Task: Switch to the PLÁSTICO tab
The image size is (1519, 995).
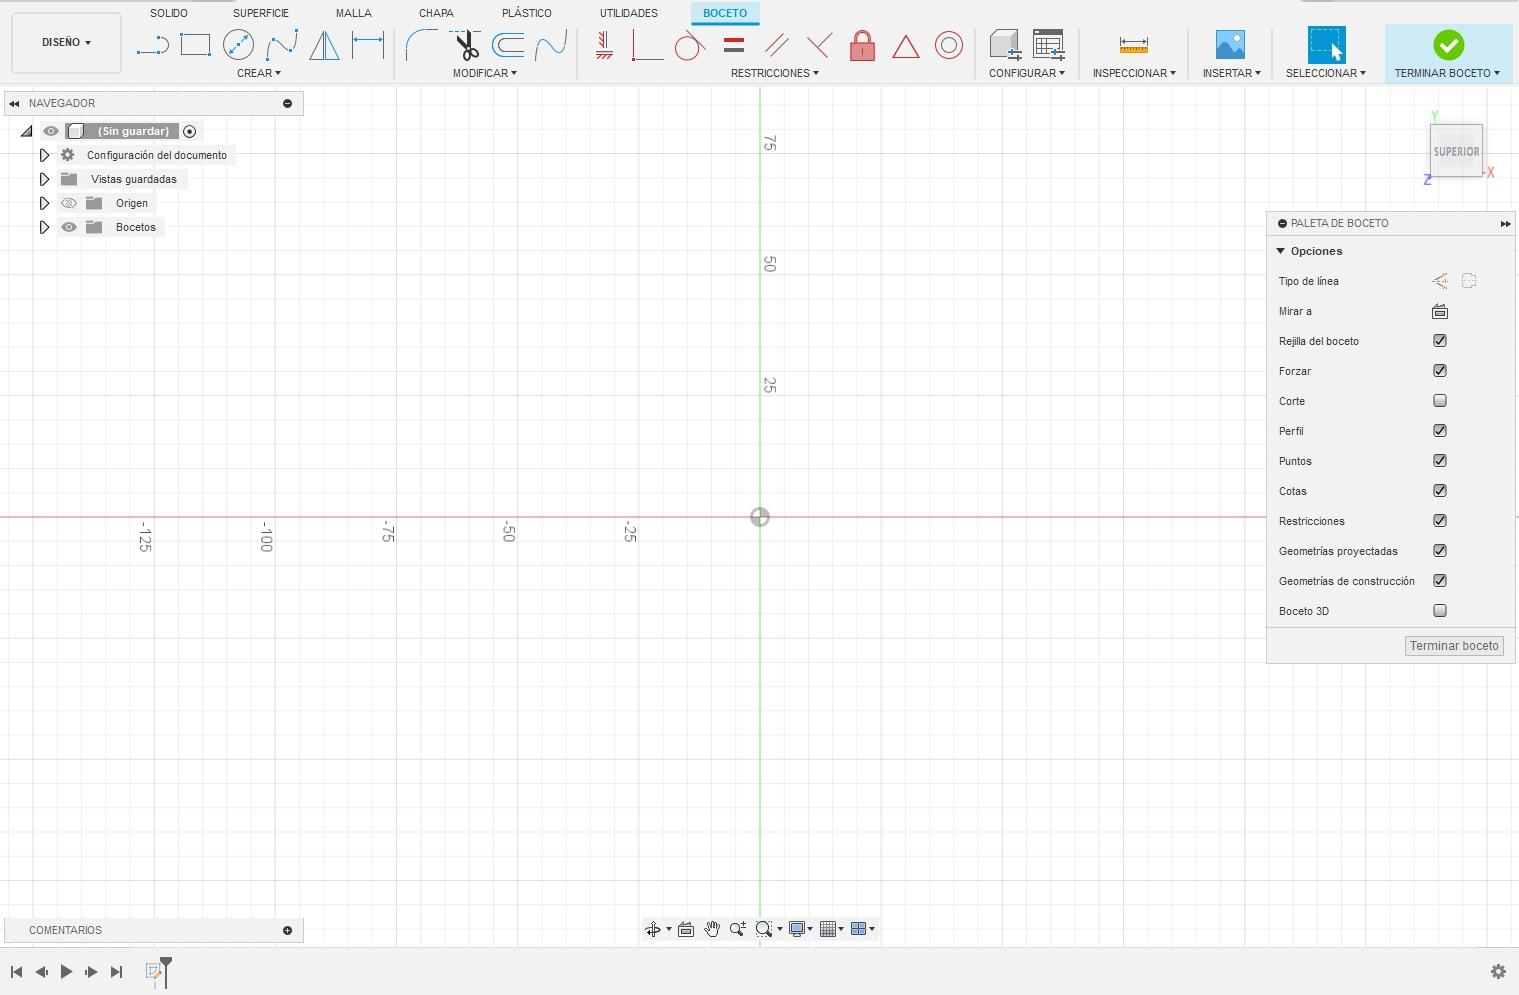Action: (x=527, y=13)
